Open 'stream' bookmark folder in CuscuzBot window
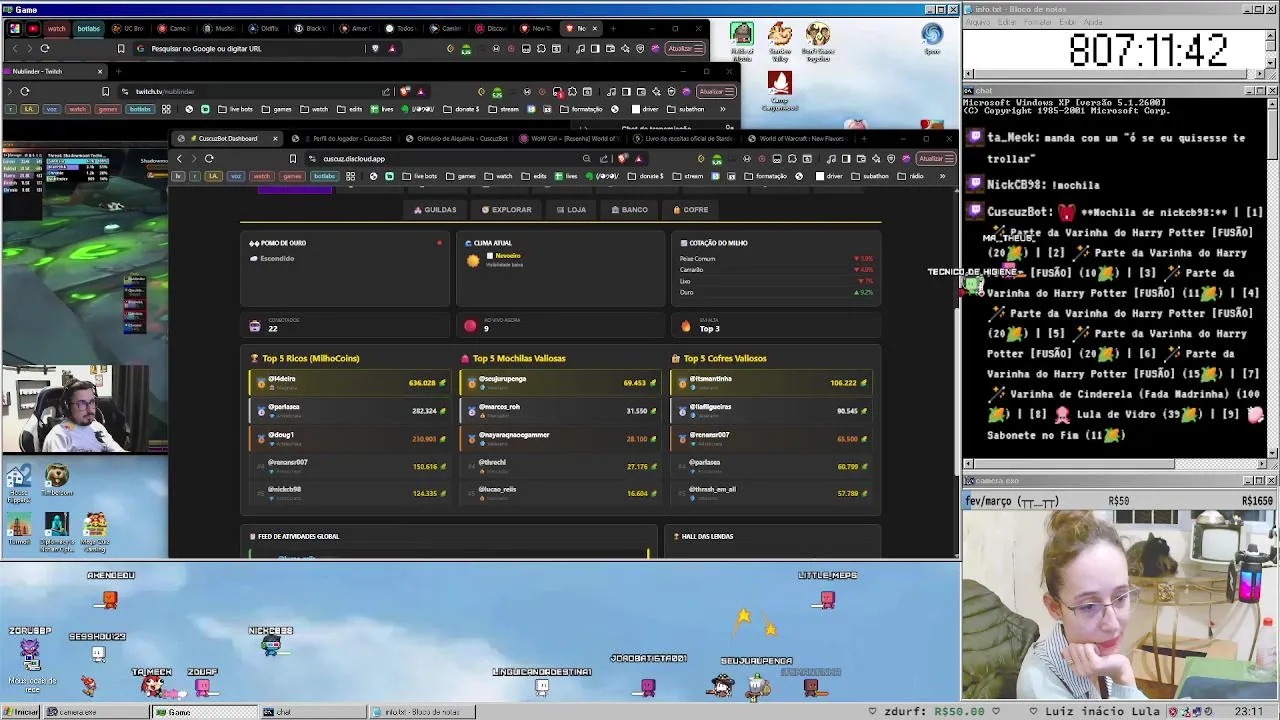This screenshot has width=1280, height=720. (x=689, y=176)
